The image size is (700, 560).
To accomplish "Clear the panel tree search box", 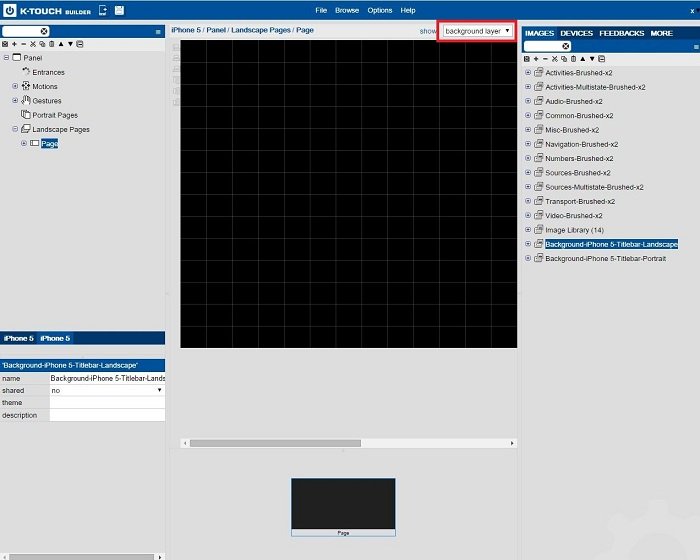I will (x=44, y=31).
